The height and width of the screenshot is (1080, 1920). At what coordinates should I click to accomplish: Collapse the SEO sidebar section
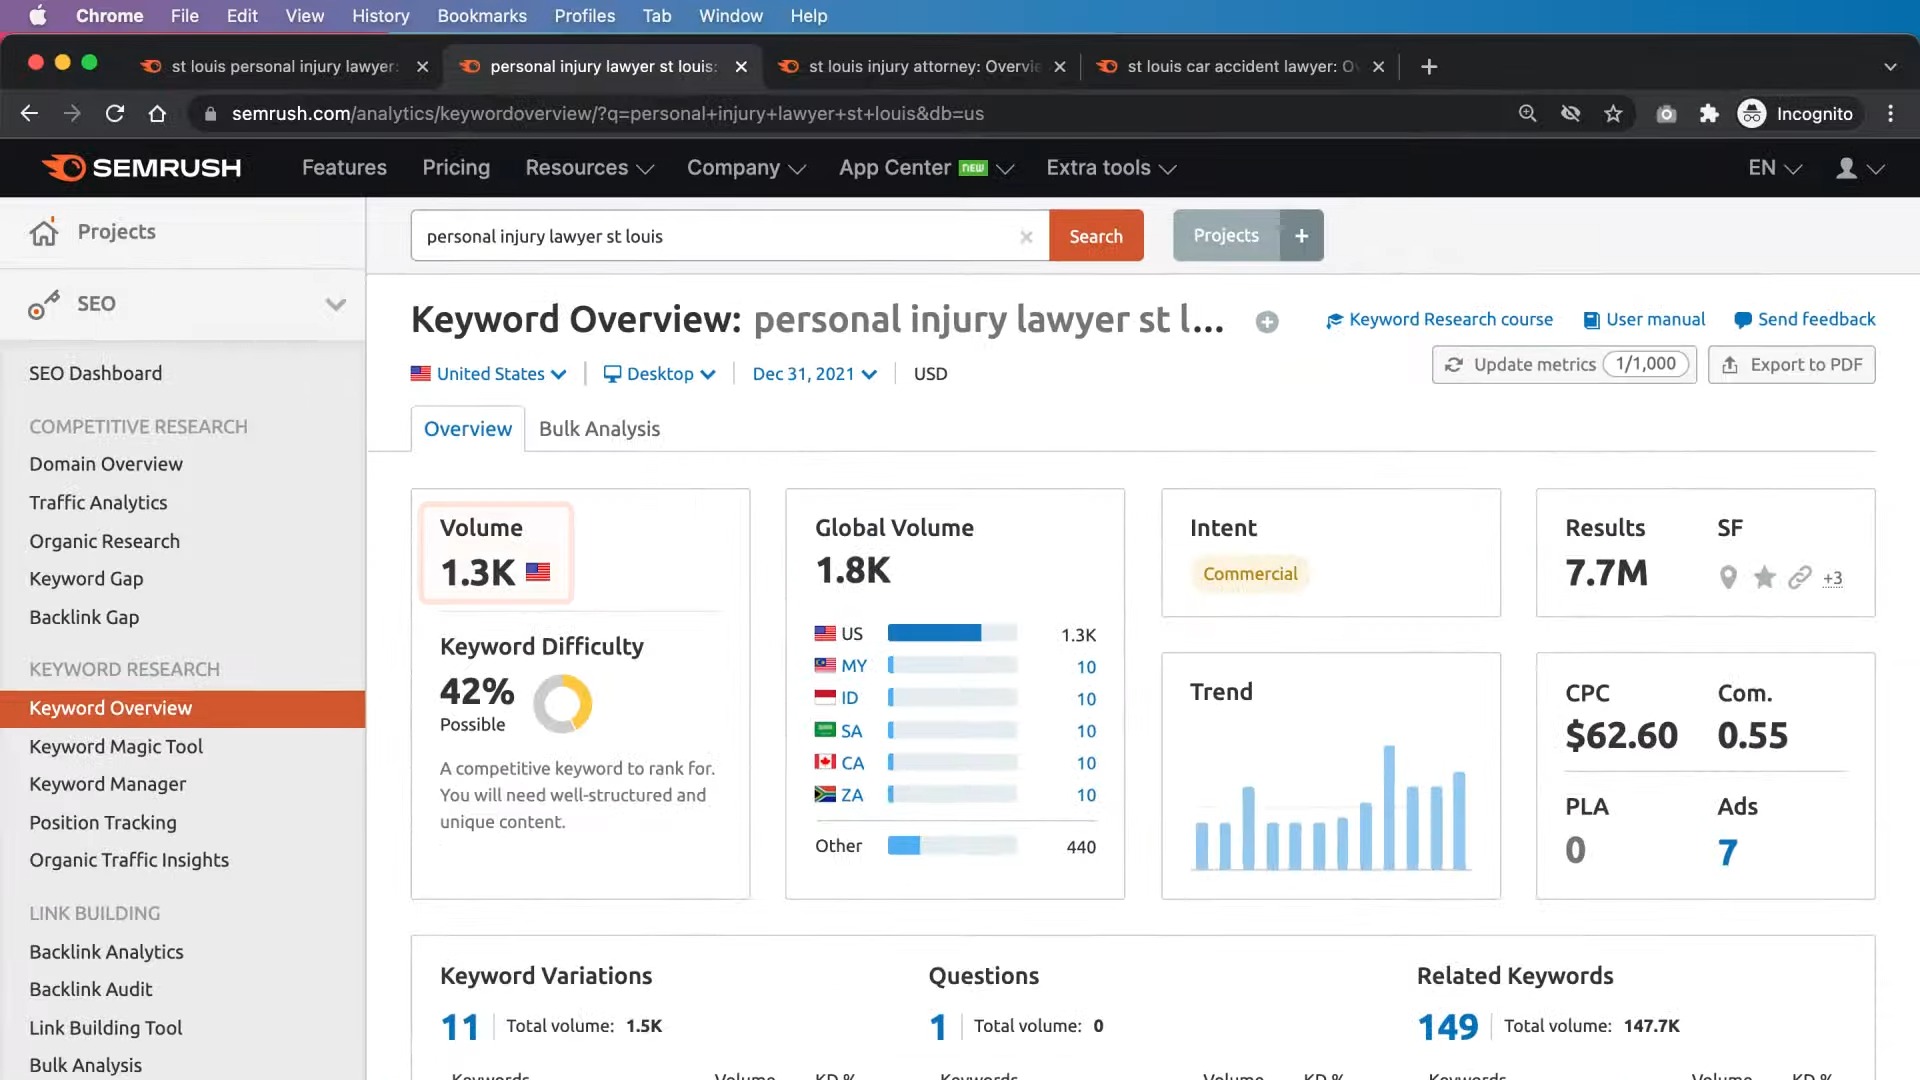pos(336,304)
